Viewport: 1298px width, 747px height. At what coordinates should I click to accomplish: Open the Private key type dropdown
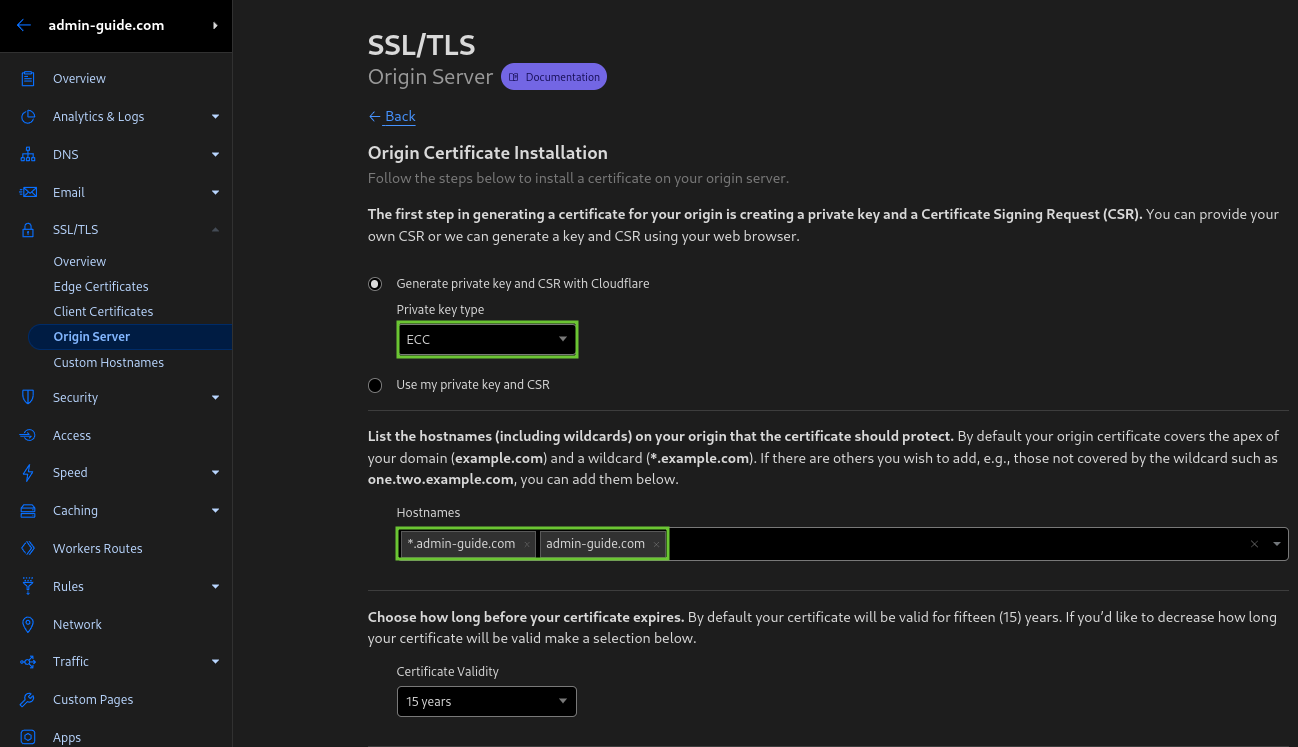point(486,339)
